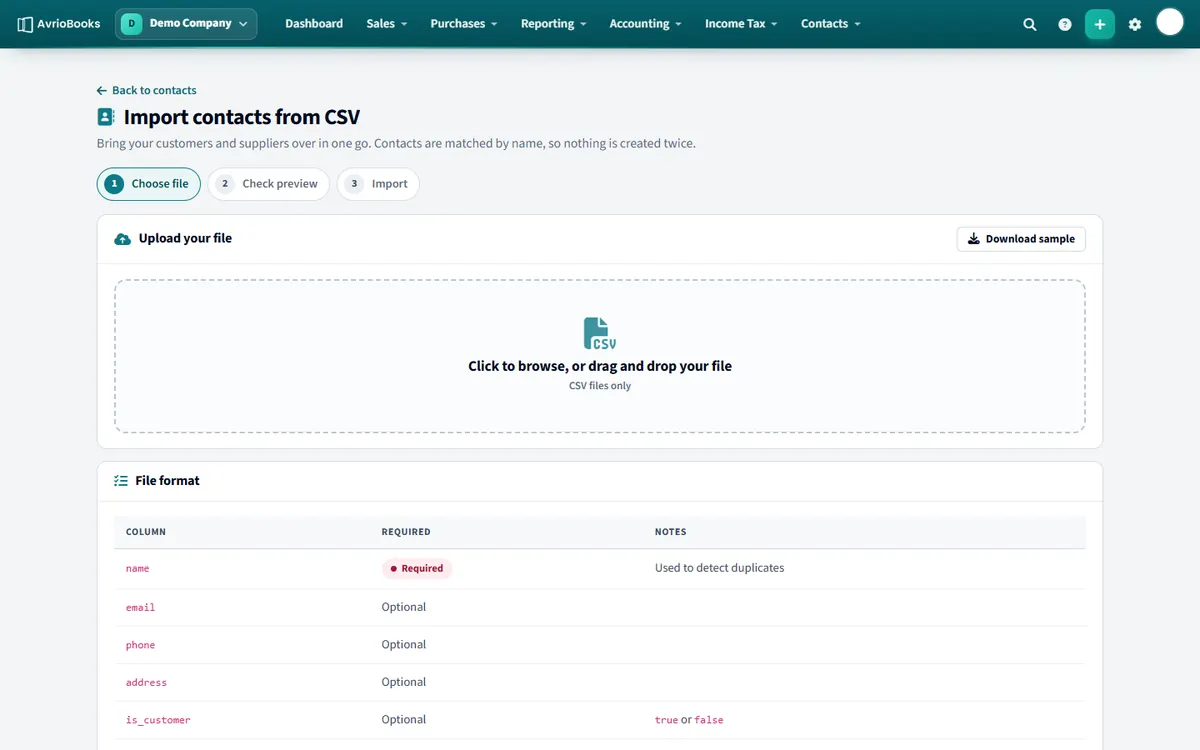1200x750 pixels.
Task: Click the REQUIRED table header
Action: [406, 532]
